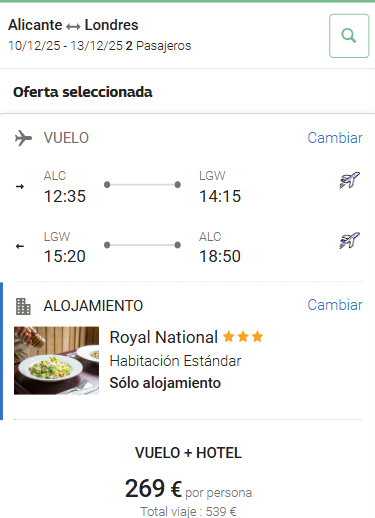Click the left arrow return flight icon

click(20, 246)
